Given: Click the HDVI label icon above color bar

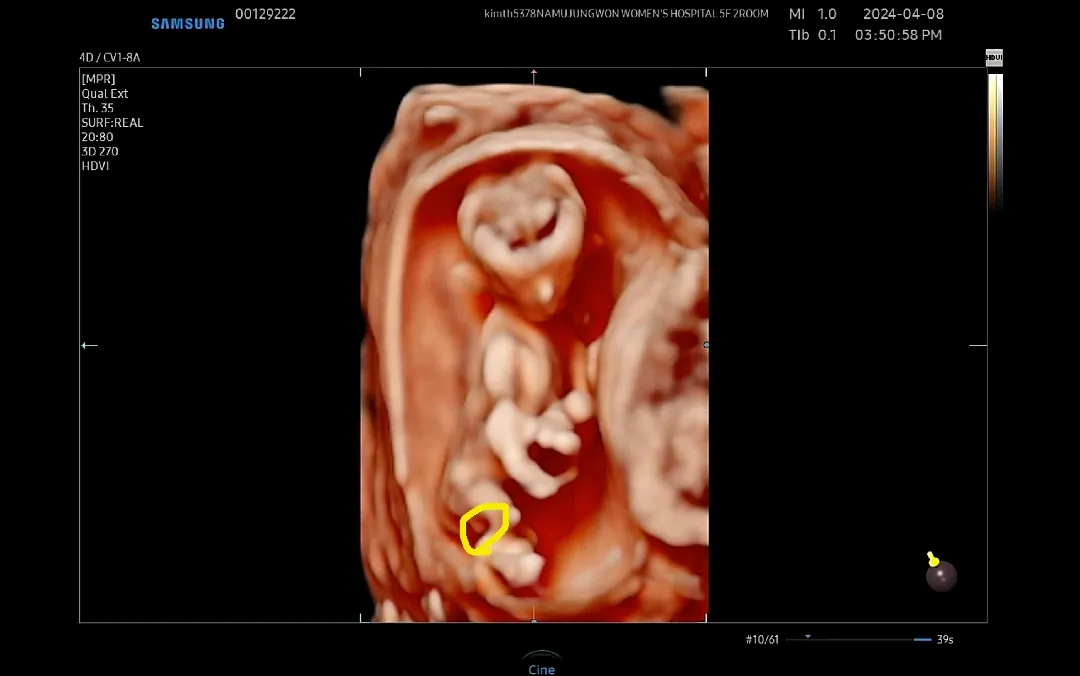Looking at the screenshot, I should (994, 58).
